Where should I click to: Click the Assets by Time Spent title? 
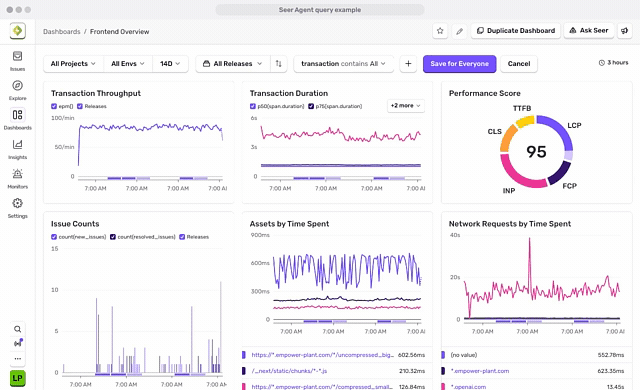[x=289, y=224]
